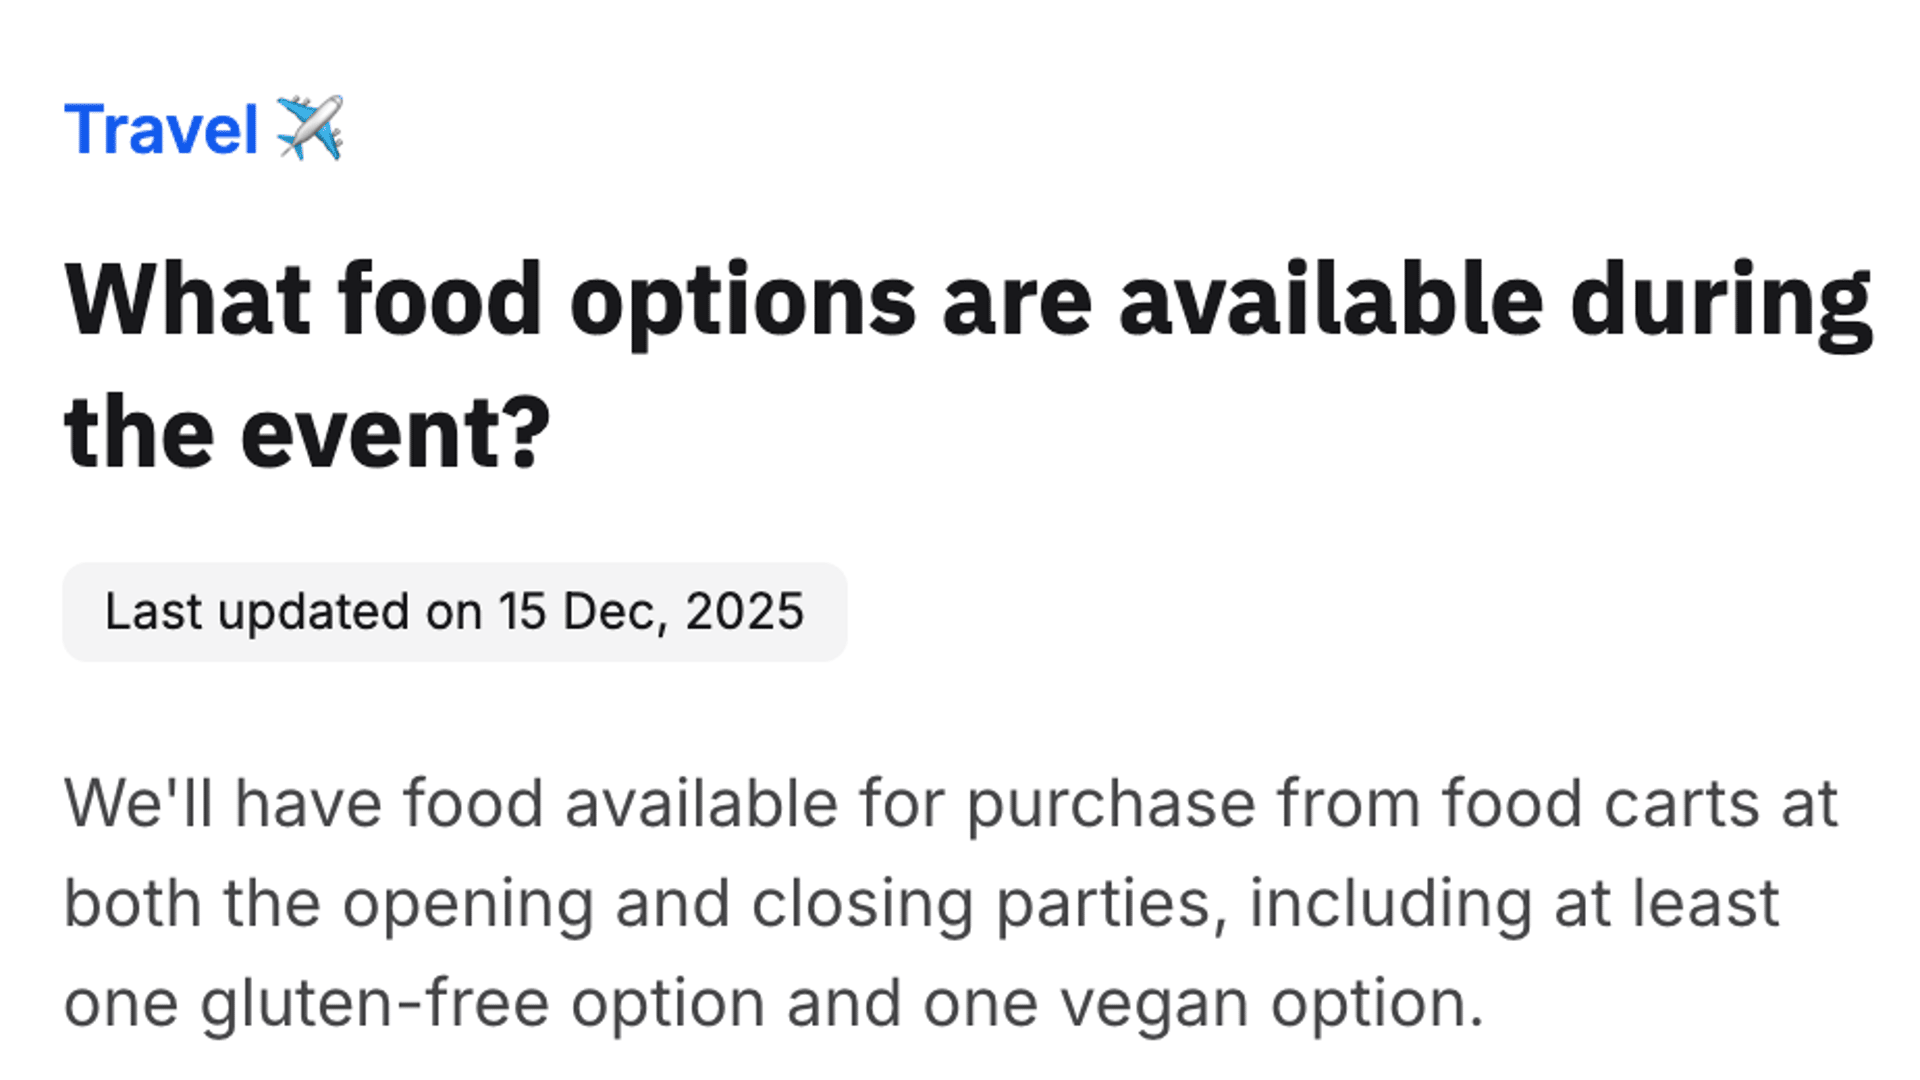Click "We'll" at the paragraph start
This screenshot has width=1920, height=1080.
coord(138,803)
